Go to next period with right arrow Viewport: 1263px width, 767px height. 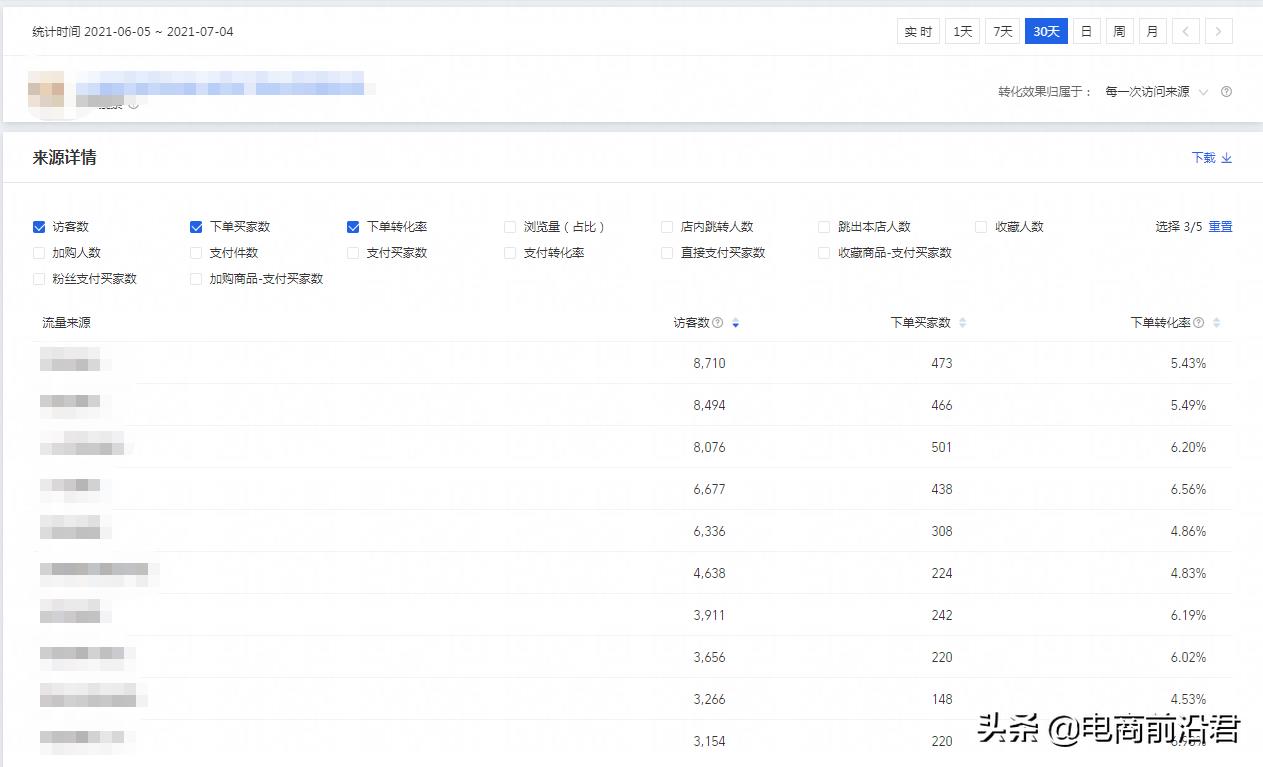point(1218,31)
